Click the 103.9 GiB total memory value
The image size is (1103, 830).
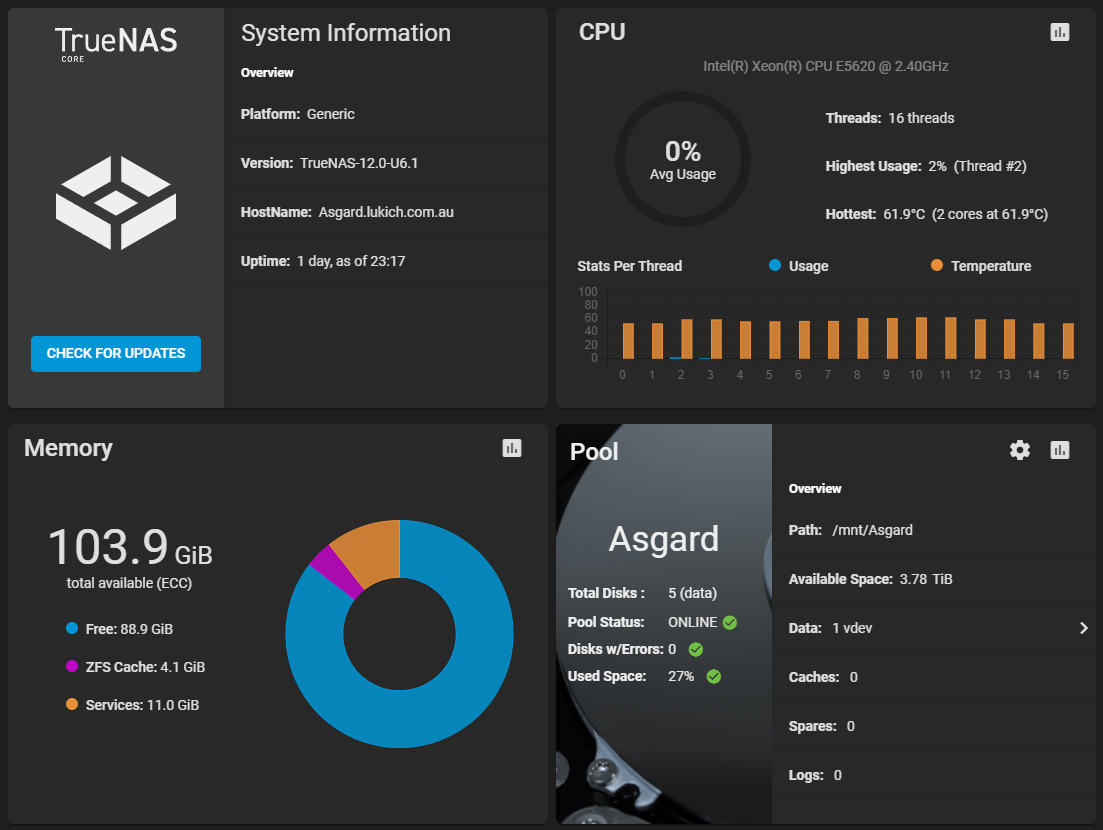tap(130, 547)
